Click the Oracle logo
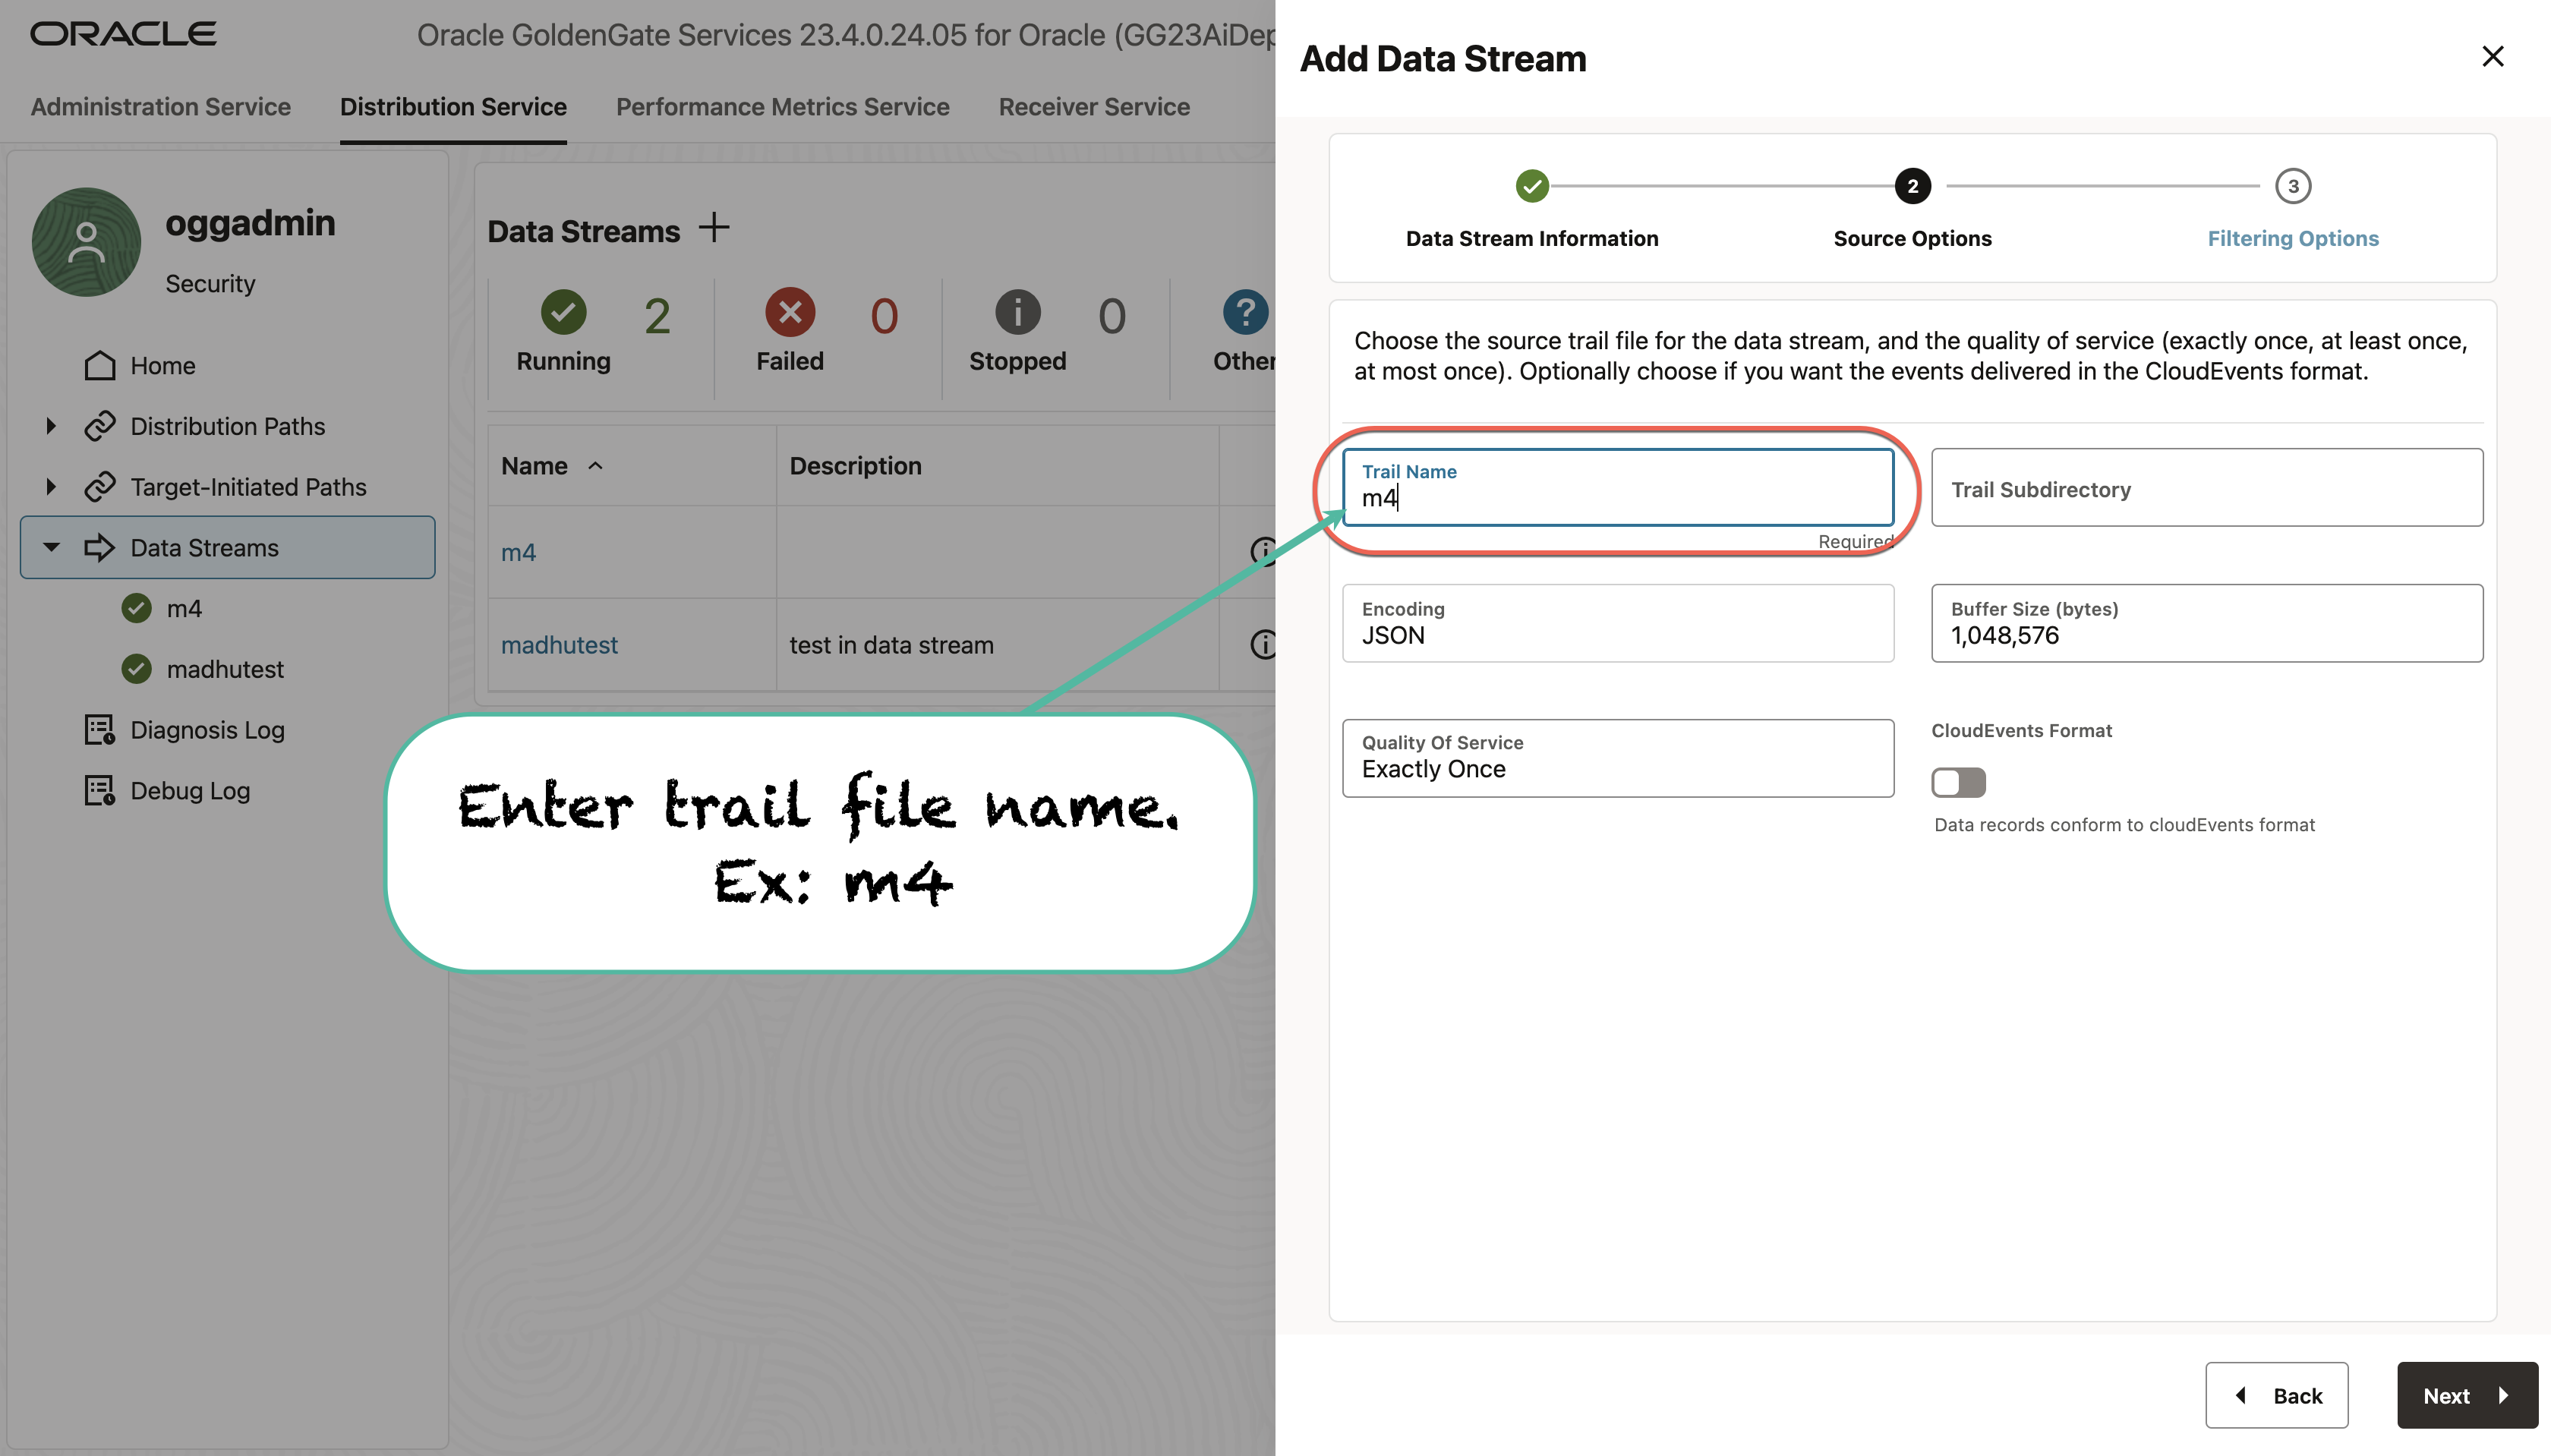This screenshot has width=2551, height=1456. (122, 33)
